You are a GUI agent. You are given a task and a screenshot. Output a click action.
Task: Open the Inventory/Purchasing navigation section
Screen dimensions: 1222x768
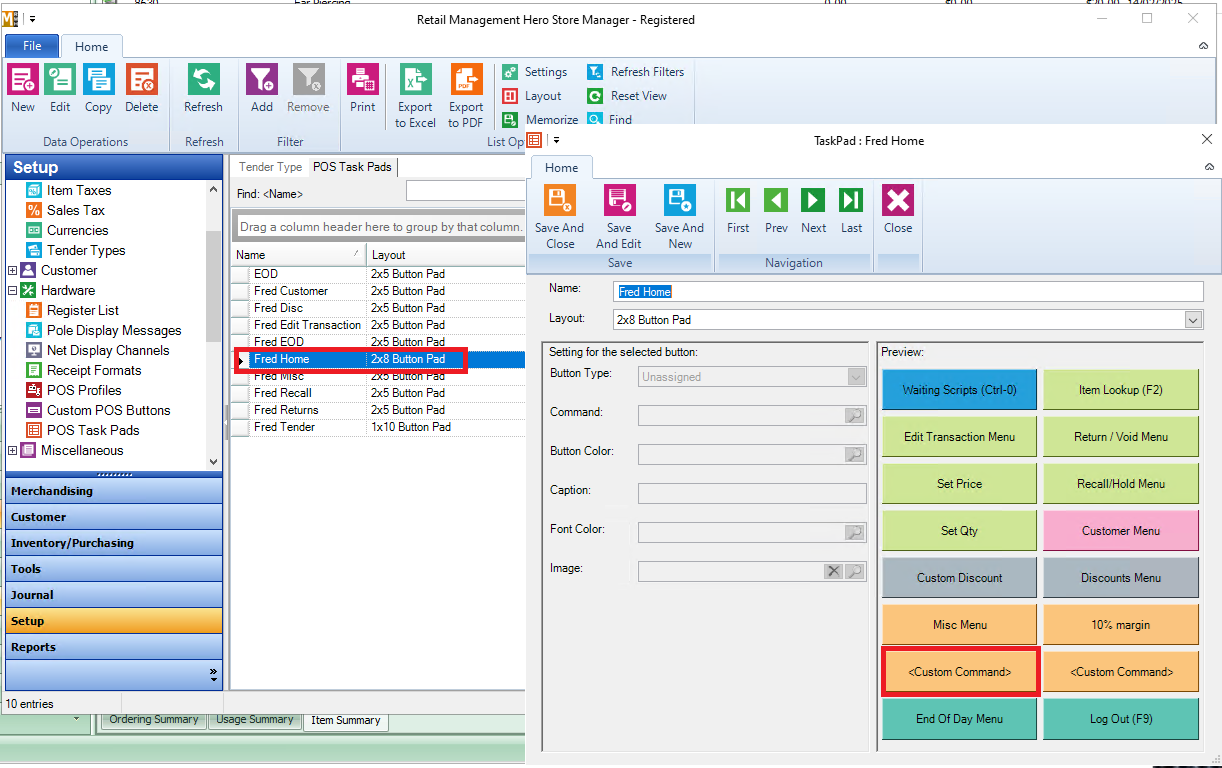(114, 543)
